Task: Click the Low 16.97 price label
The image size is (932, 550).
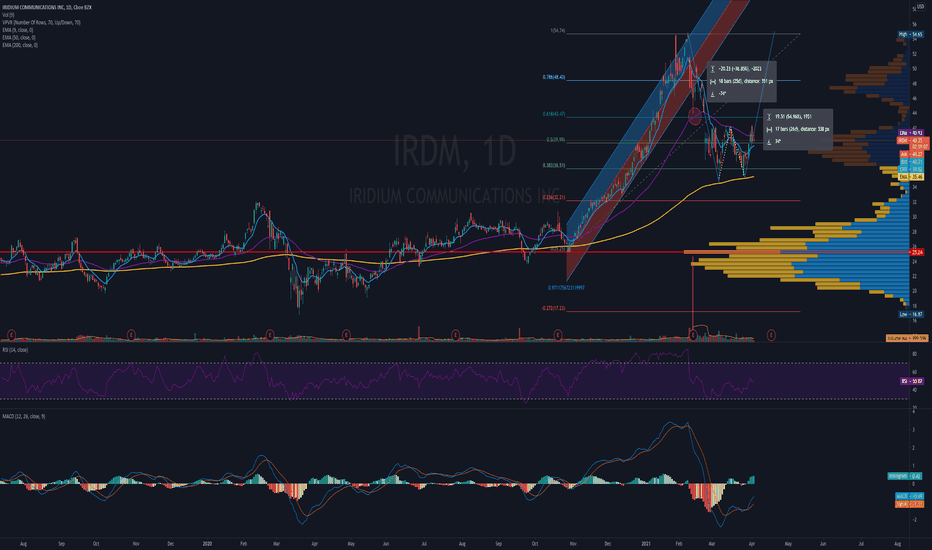Action: [x=910, y=314]
